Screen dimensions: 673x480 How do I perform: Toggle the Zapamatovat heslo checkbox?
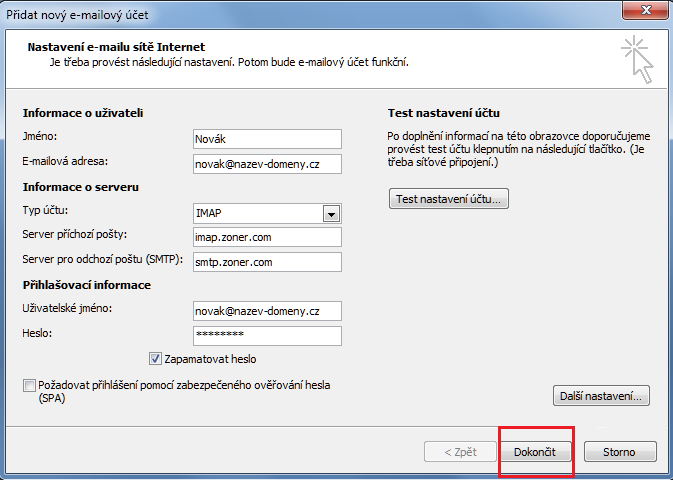pos(155,359)
